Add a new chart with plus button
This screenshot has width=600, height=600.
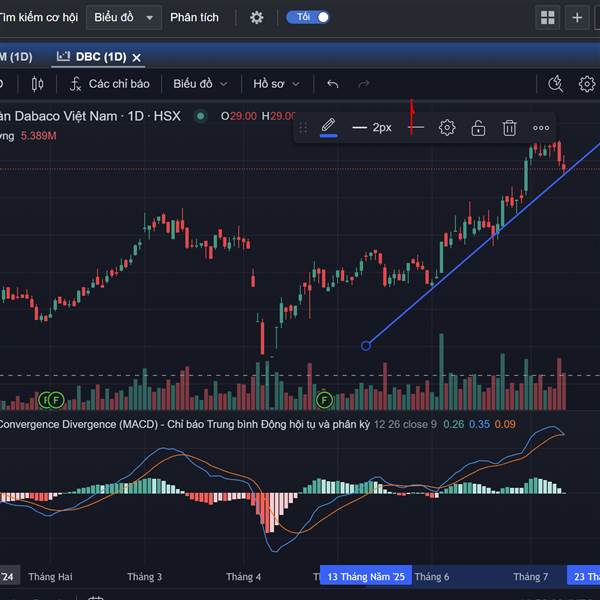coord(577,17)
